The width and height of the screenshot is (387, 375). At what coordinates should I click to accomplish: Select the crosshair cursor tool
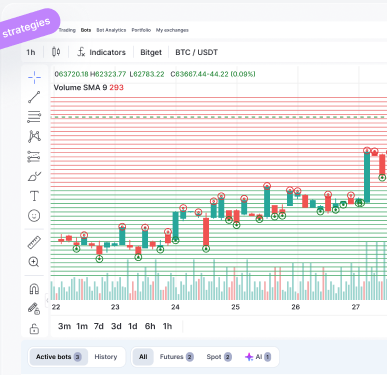point(34,77)
